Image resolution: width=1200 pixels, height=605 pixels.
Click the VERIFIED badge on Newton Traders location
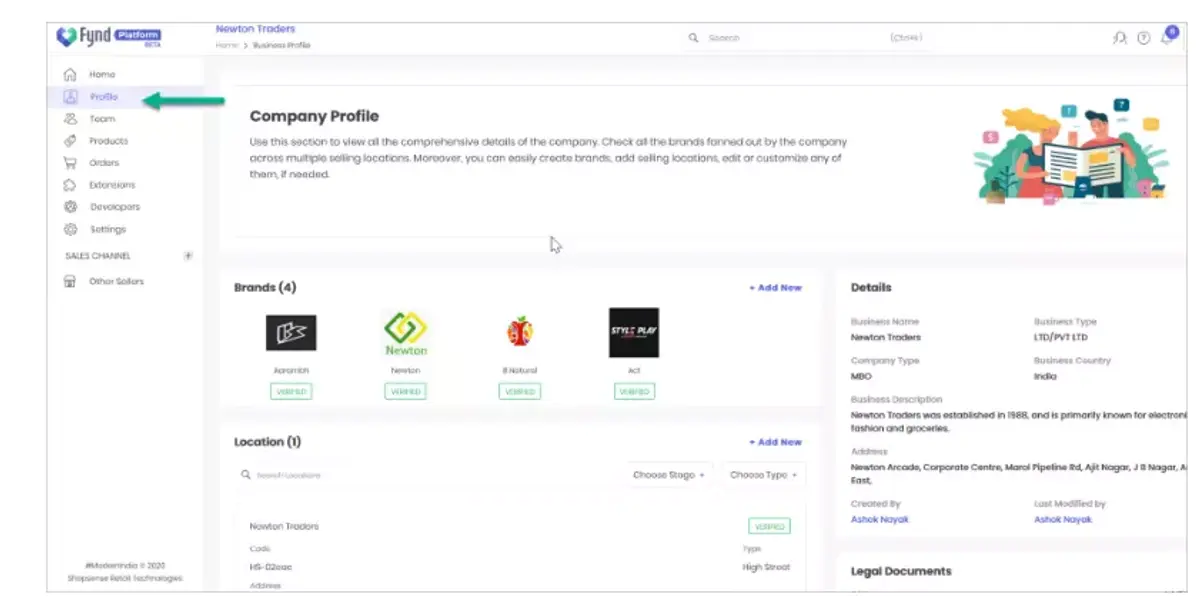(x=769, y=526)
